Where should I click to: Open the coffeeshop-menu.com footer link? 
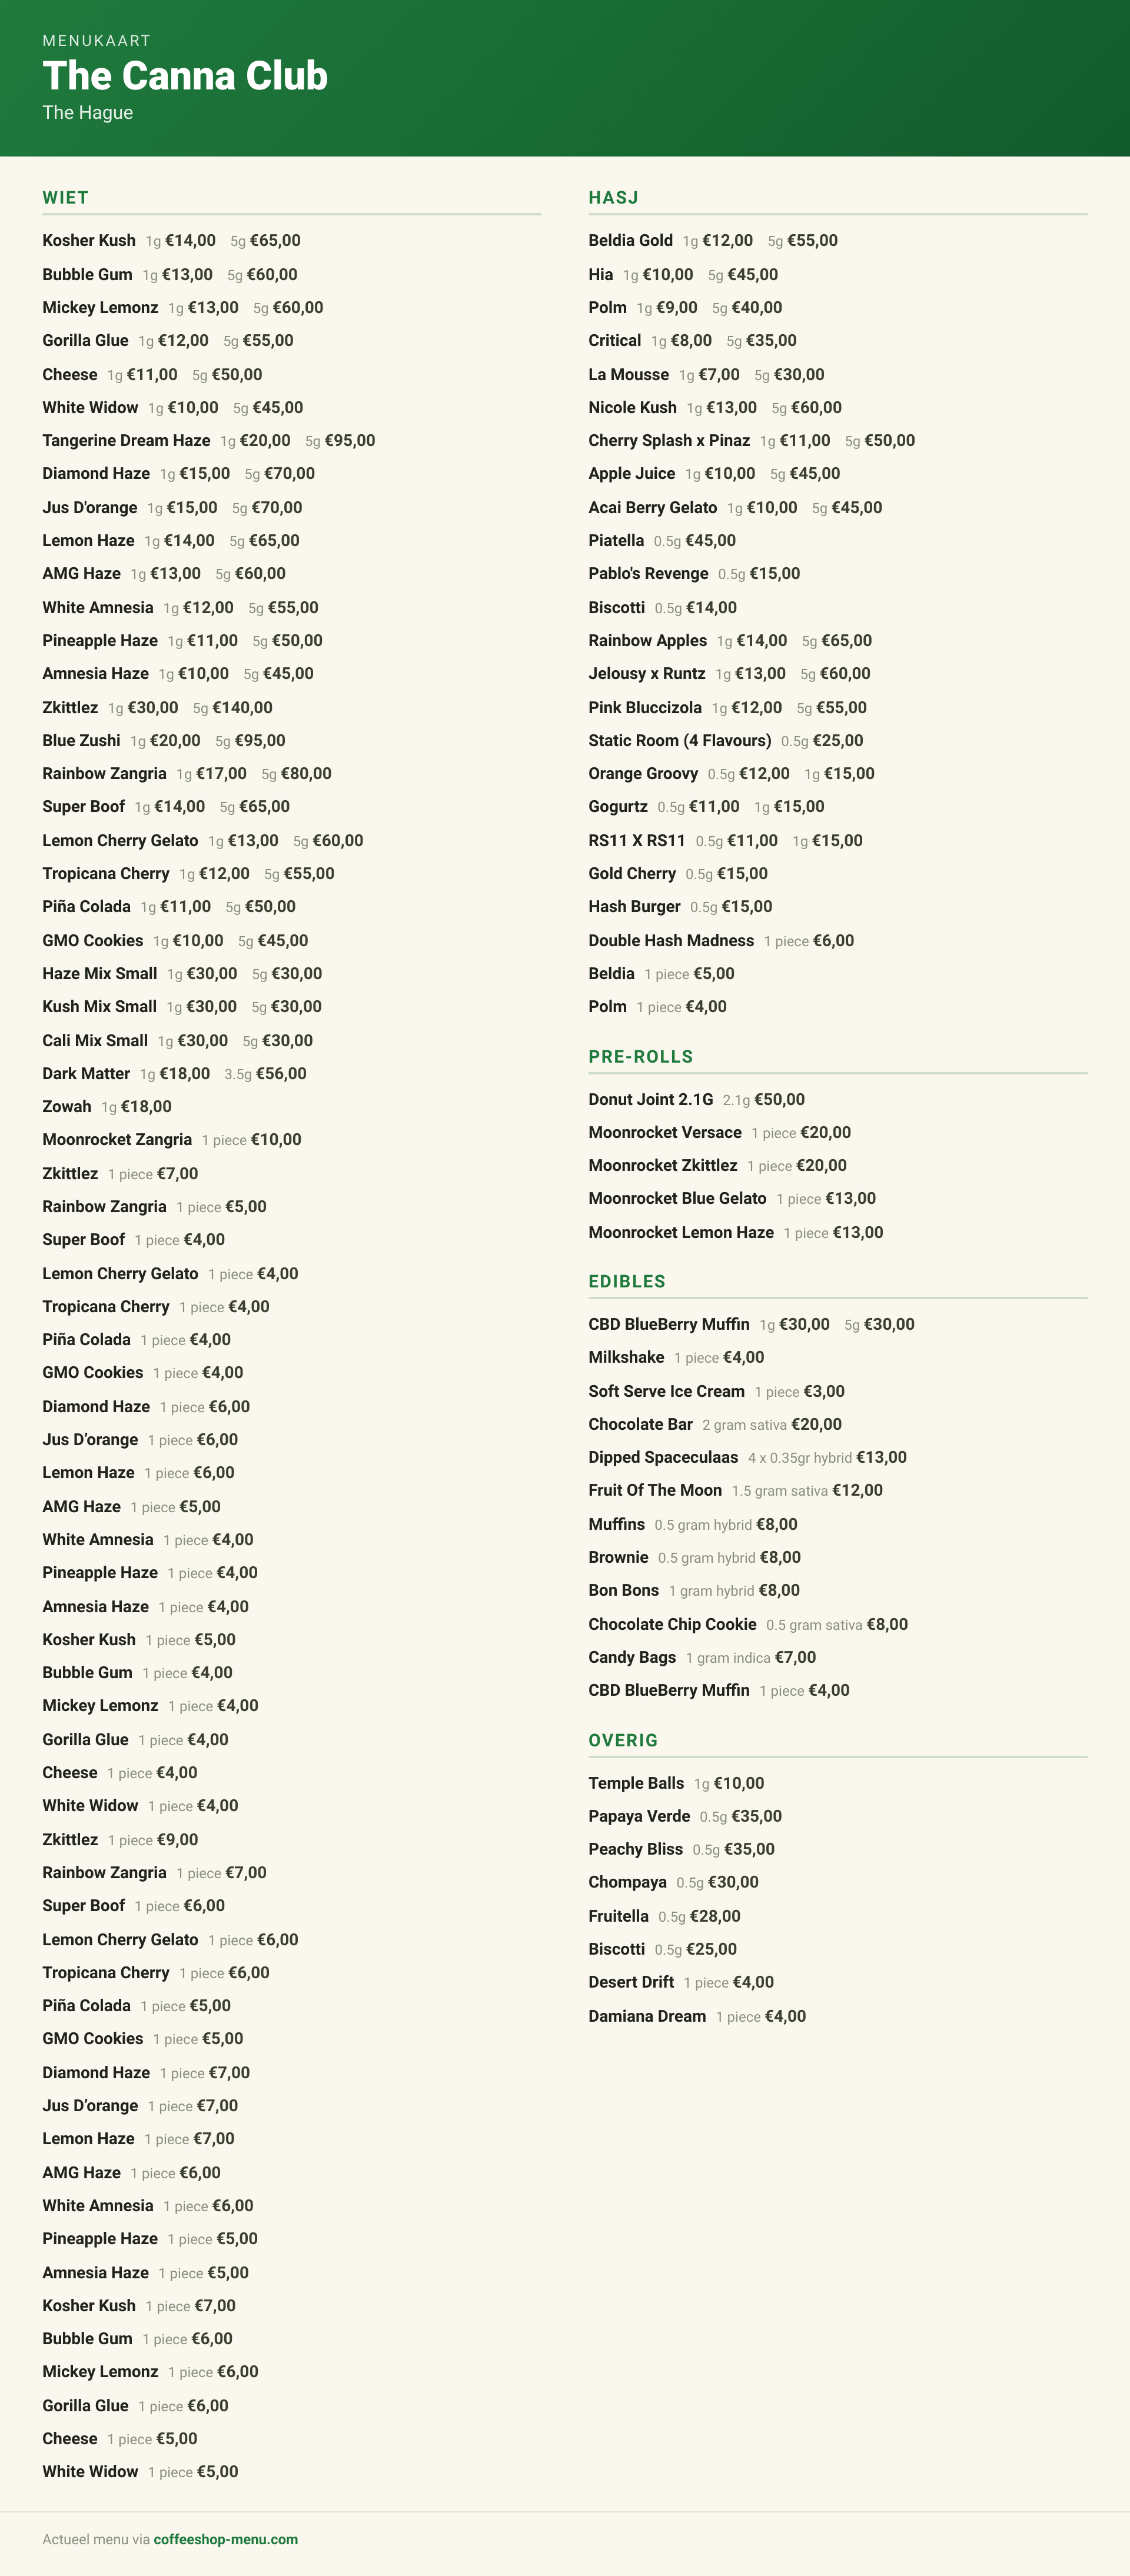pyautogui.click(x=225, y=2539)
